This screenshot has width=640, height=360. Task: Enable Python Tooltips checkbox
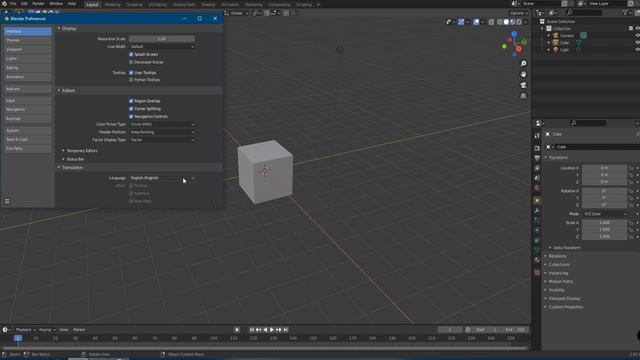pos(131,80)
